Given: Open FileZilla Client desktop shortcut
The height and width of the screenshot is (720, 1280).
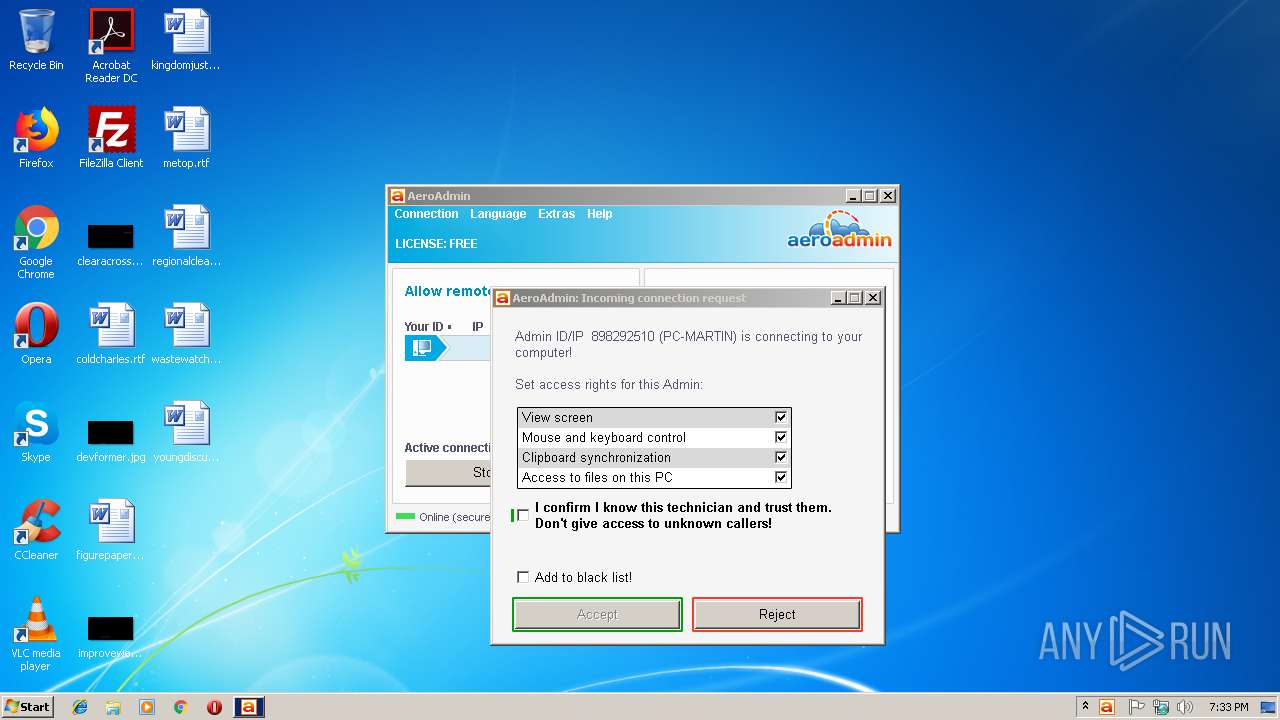Looking at the screenshot, I should click(111, 138).
